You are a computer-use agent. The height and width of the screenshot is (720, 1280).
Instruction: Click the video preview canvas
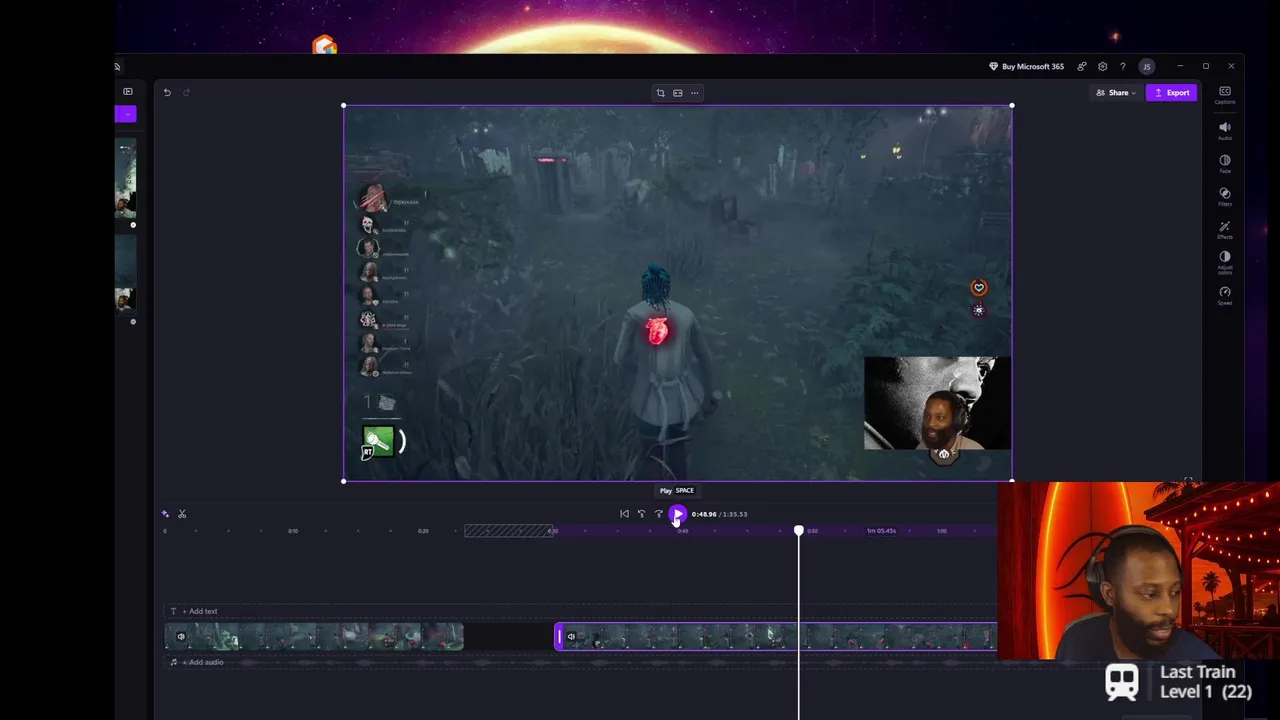[678, 293]
